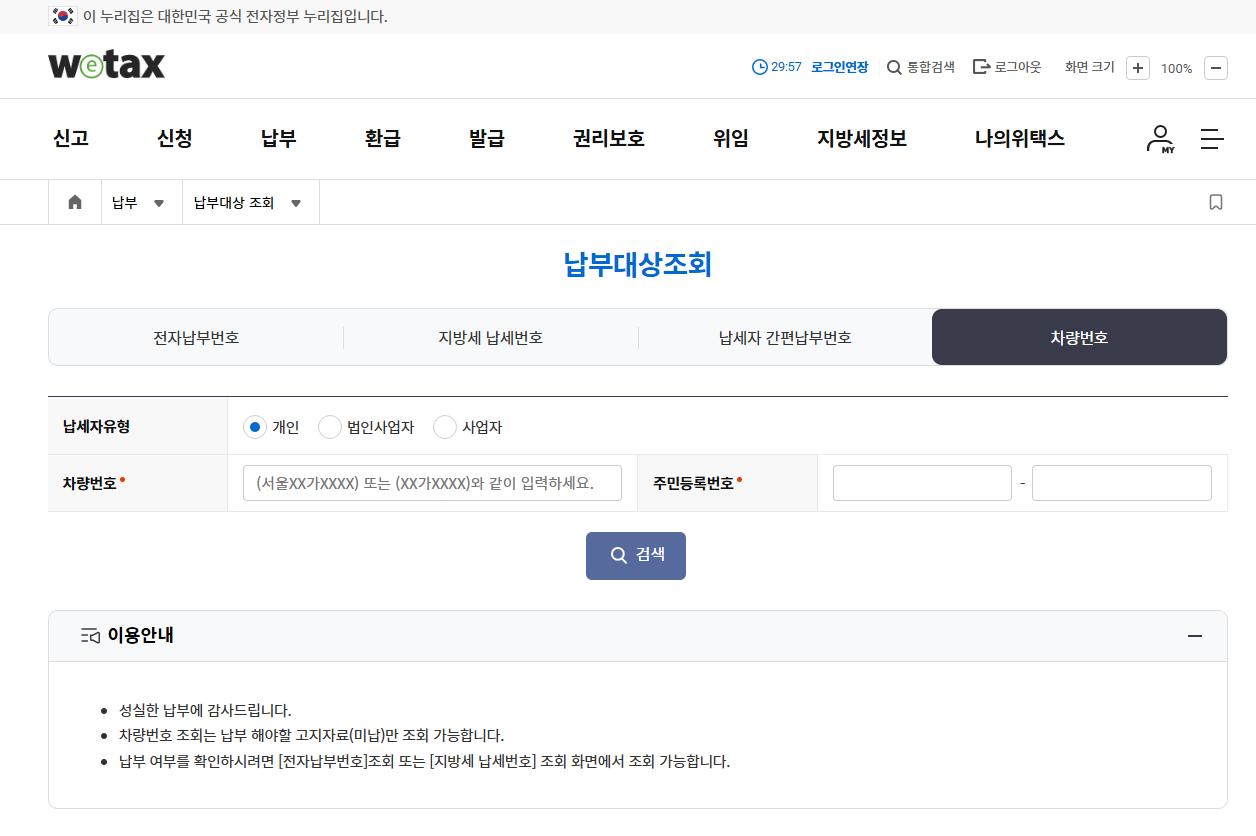This screenshot has width=1256, height=836.
Task: Click the Korean flag icon
Action: [x=63, y=16]
